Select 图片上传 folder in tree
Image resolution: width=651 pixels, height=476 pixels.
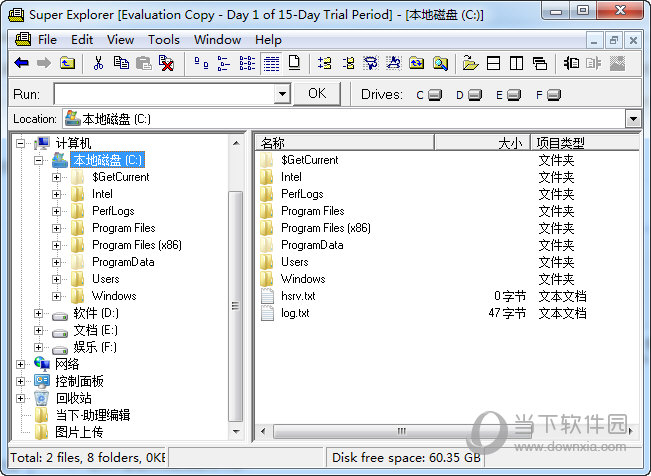79,432
